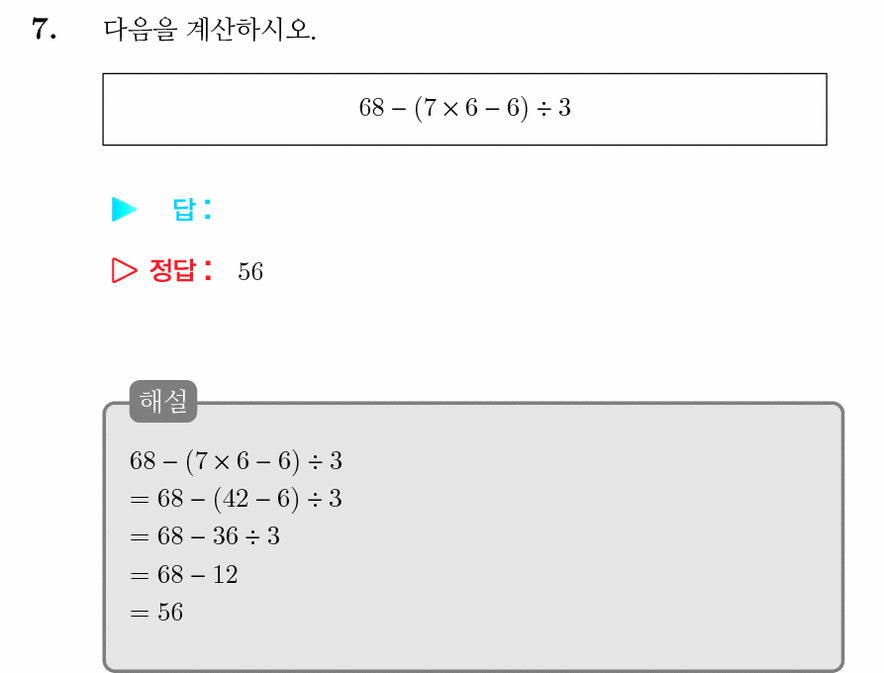
Task: Click the red 정답: label
Action: coord(181,270)
